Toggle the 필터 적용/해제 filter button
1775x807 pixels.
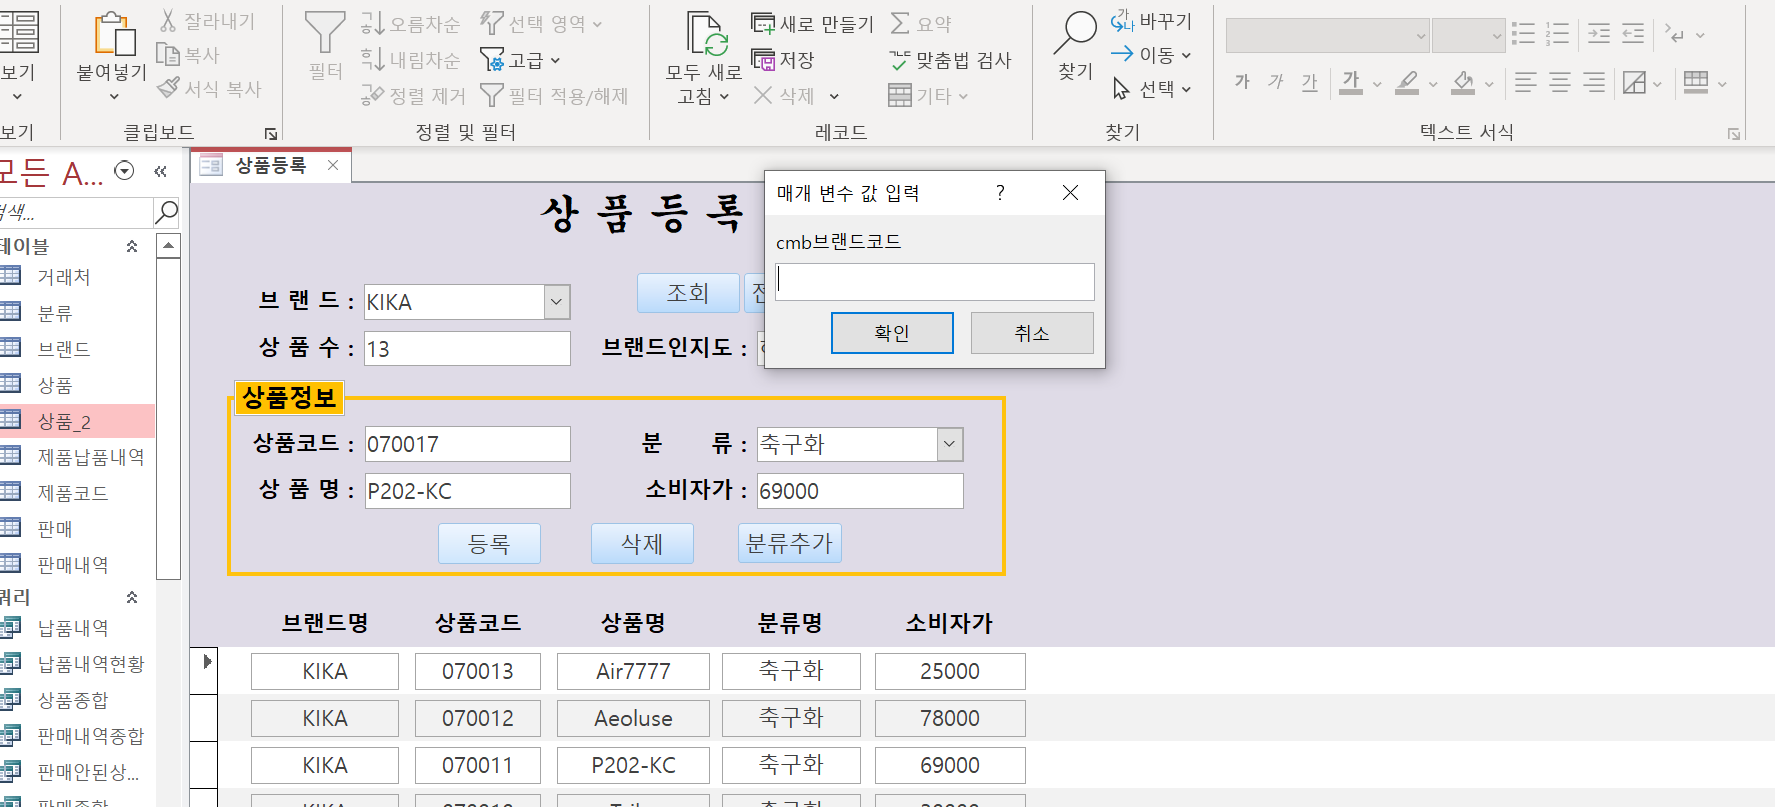tap(492, 96)
